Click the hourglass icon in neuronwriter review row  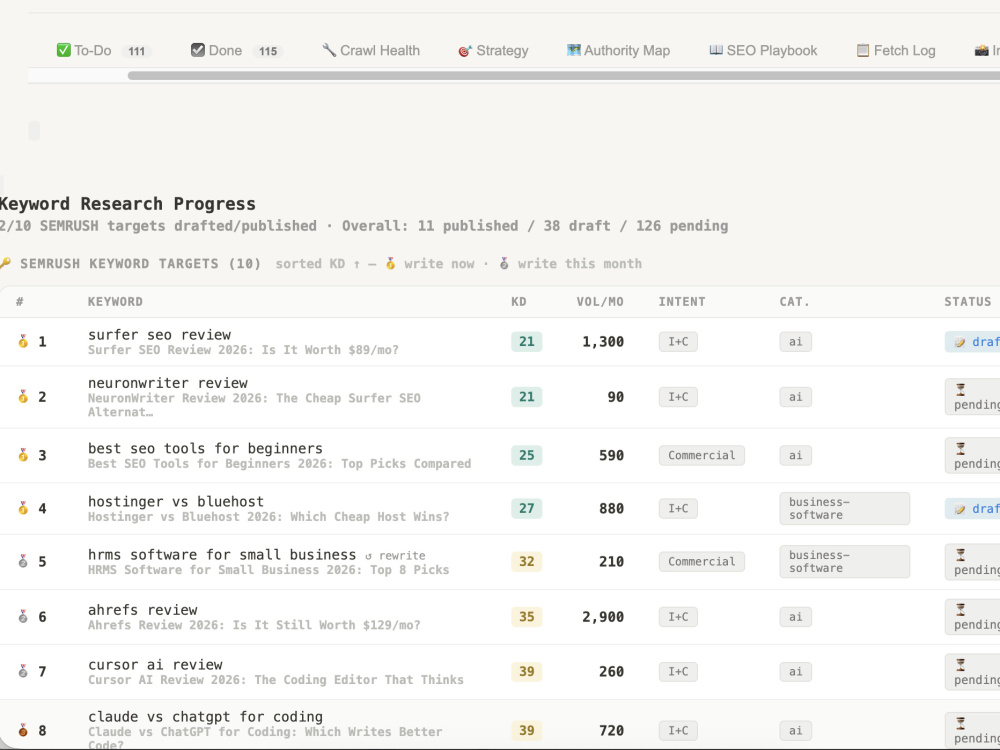(960, 389)
